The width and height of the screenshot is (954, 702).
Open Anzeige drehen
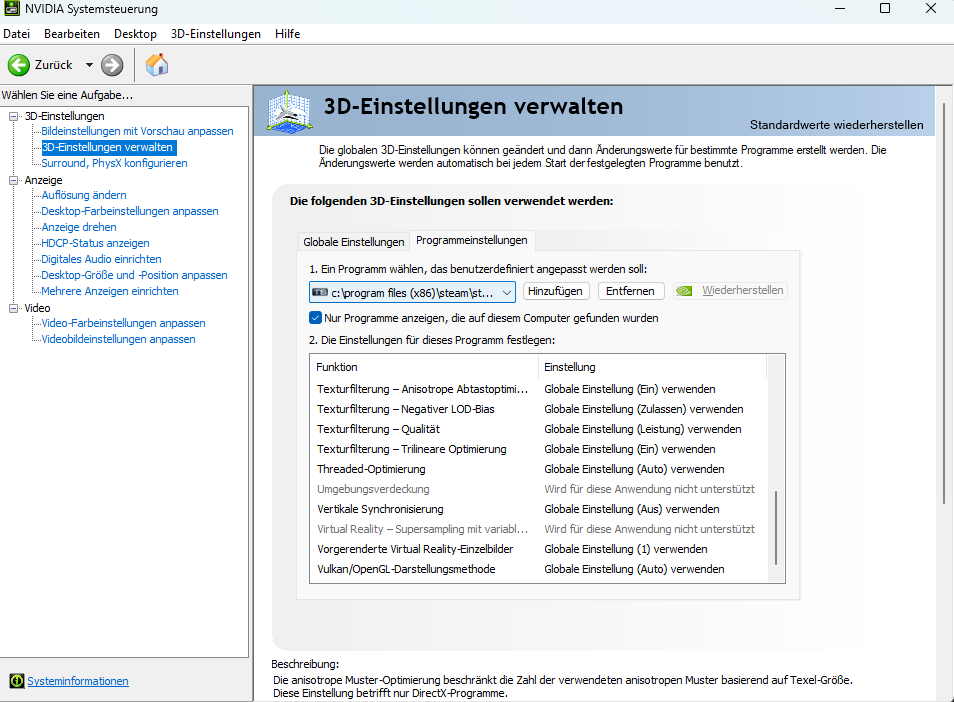pyautogui.click(x=79, y=227)
